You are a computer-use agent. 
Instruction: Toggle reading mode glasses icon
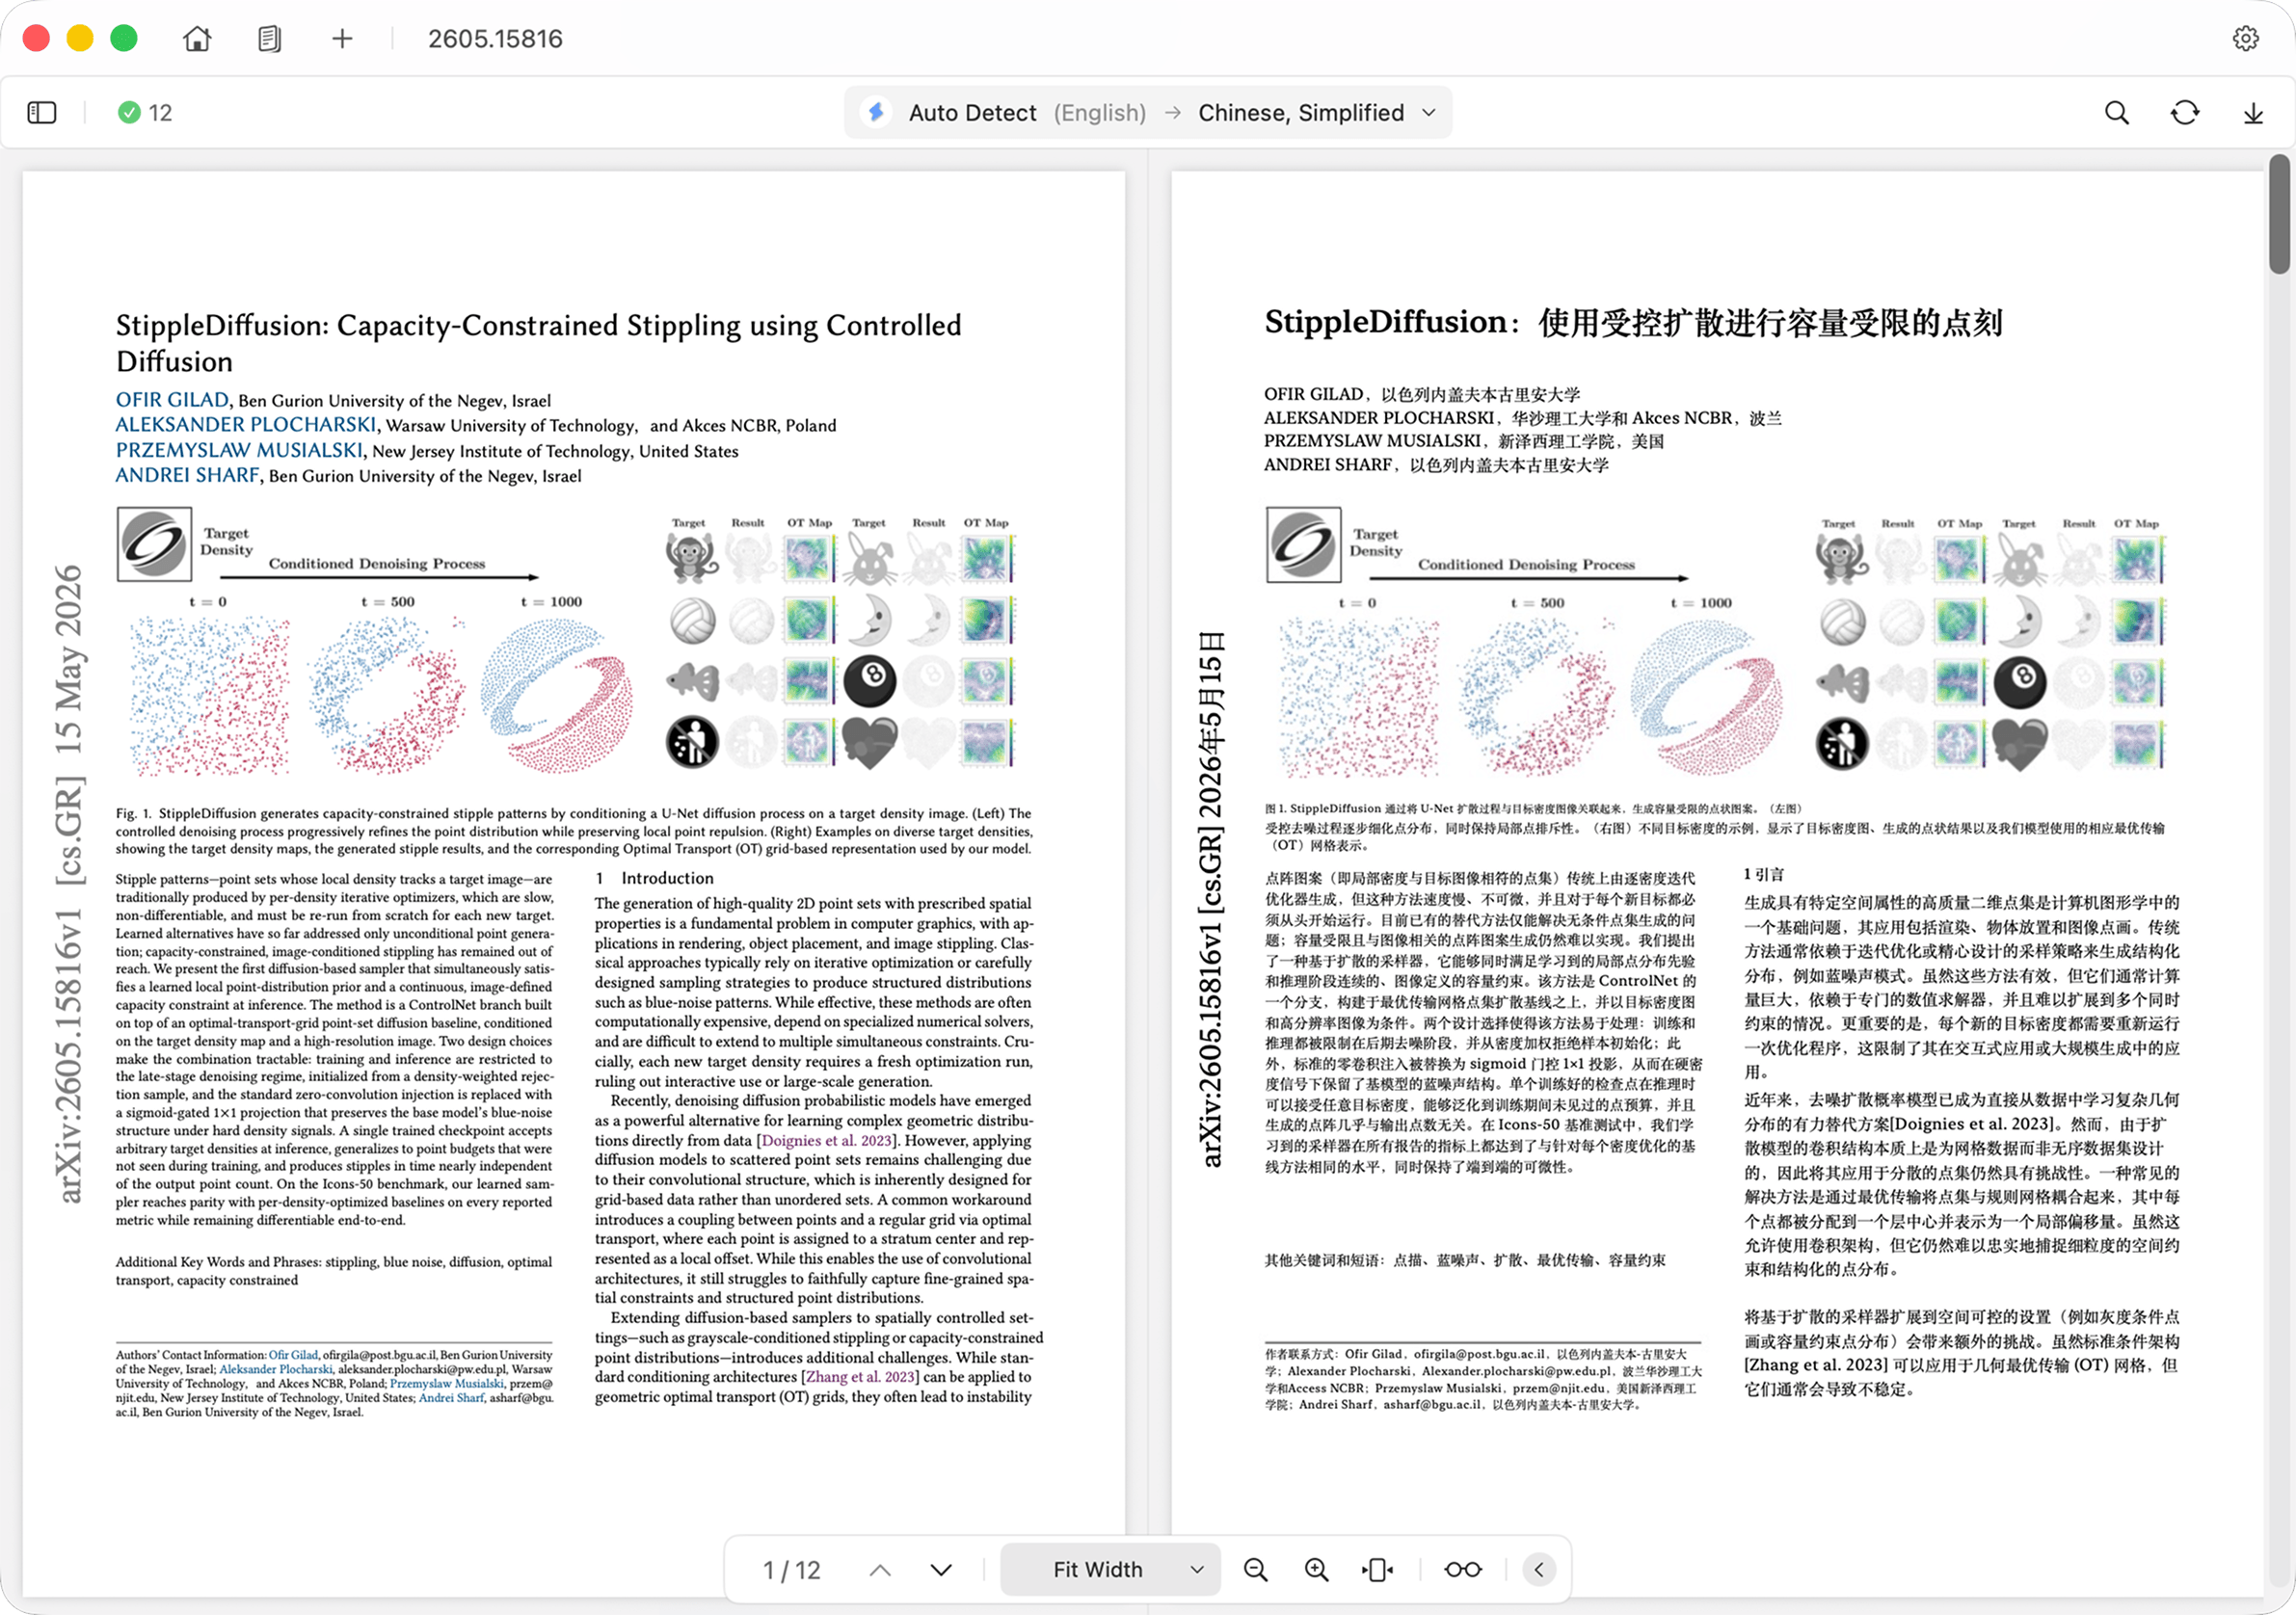(1462, 1570)
